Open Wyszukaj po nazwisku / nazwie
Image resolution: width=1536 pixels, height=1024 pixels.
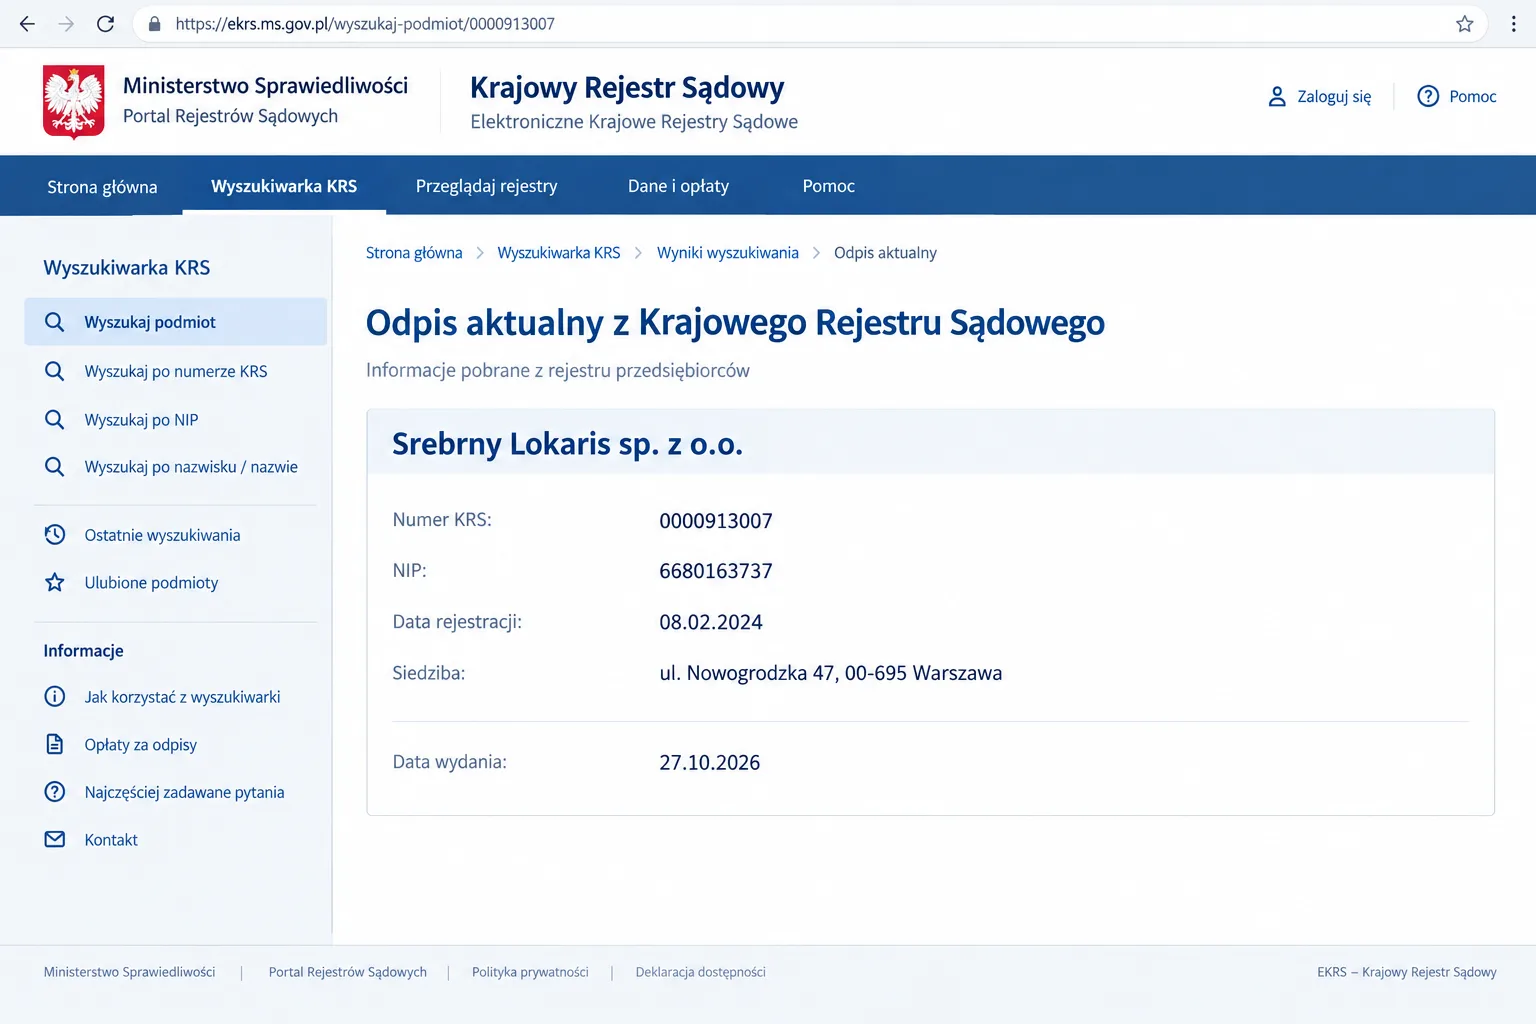[x=191, y=467]
